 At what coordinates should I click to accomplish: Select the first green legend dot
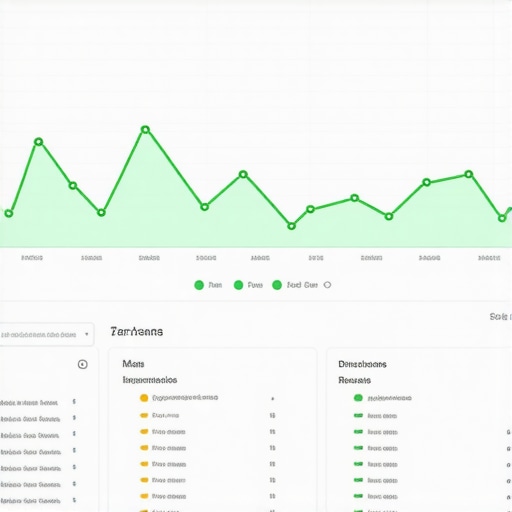click(x=199, y=285)
